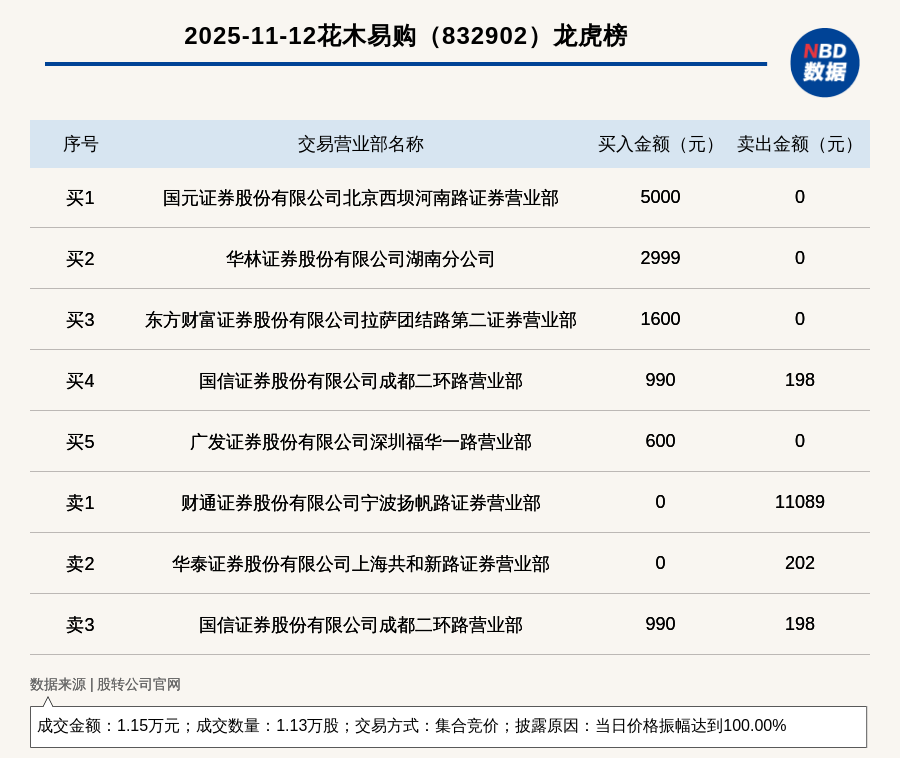Click the 卖3 row label
Image resolution: width=900 pixels, height=758 pixels.
pyautogui.click(x=80, y=625)
